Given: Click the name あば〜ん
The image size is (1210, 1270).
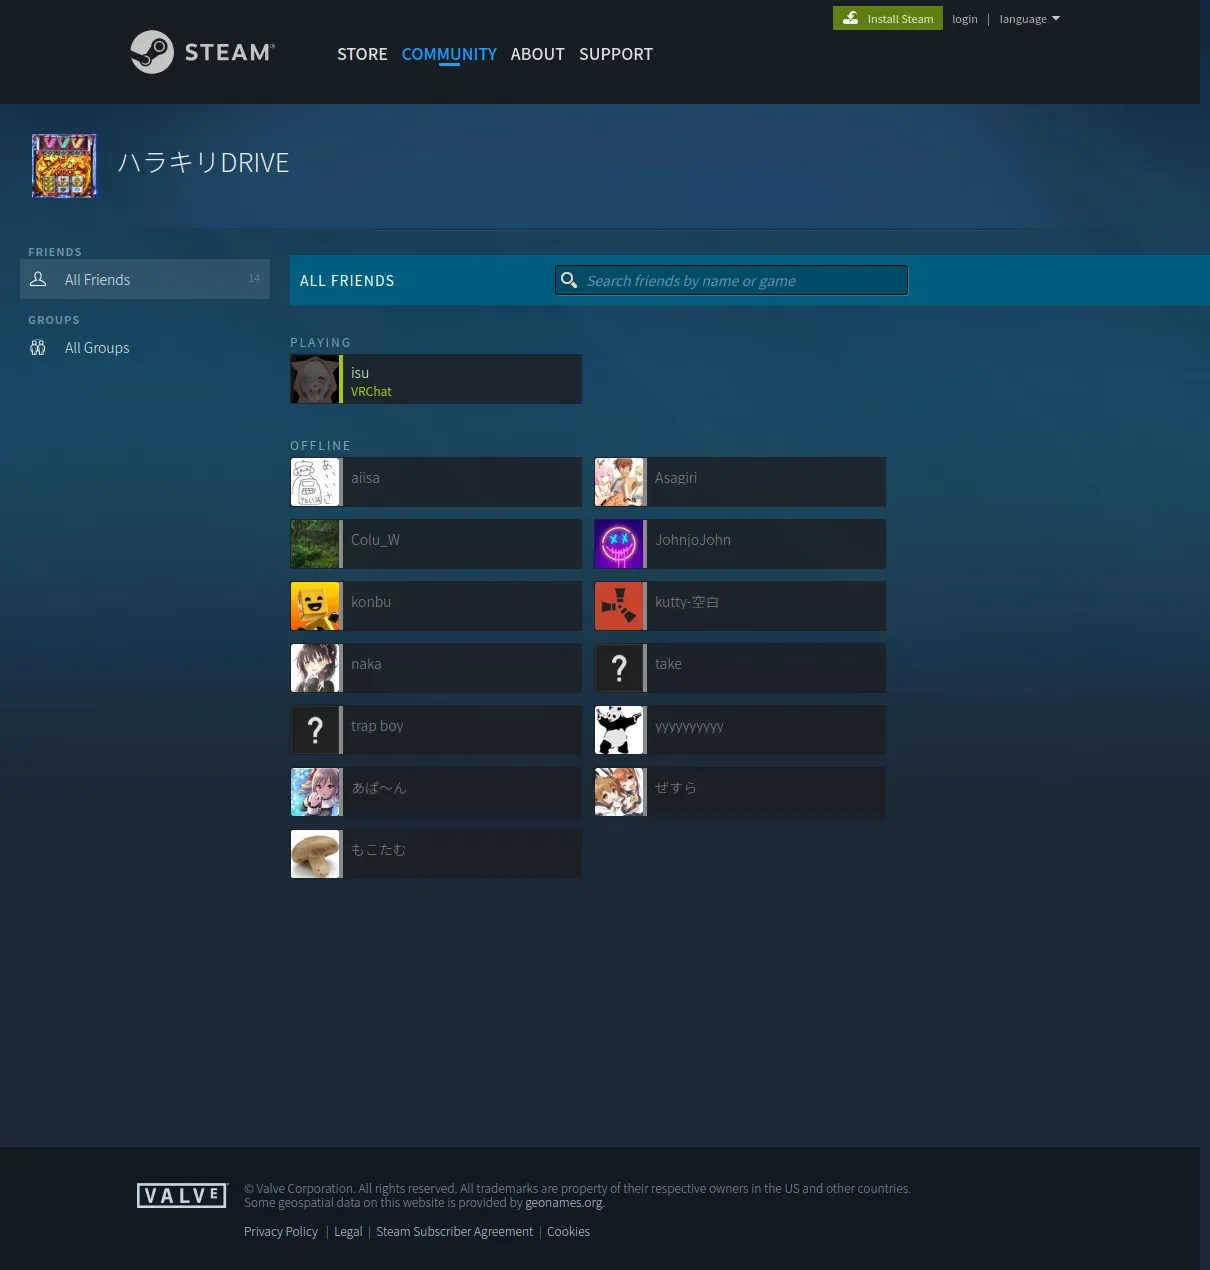Looking at the screenshot, I should (379, 787).
